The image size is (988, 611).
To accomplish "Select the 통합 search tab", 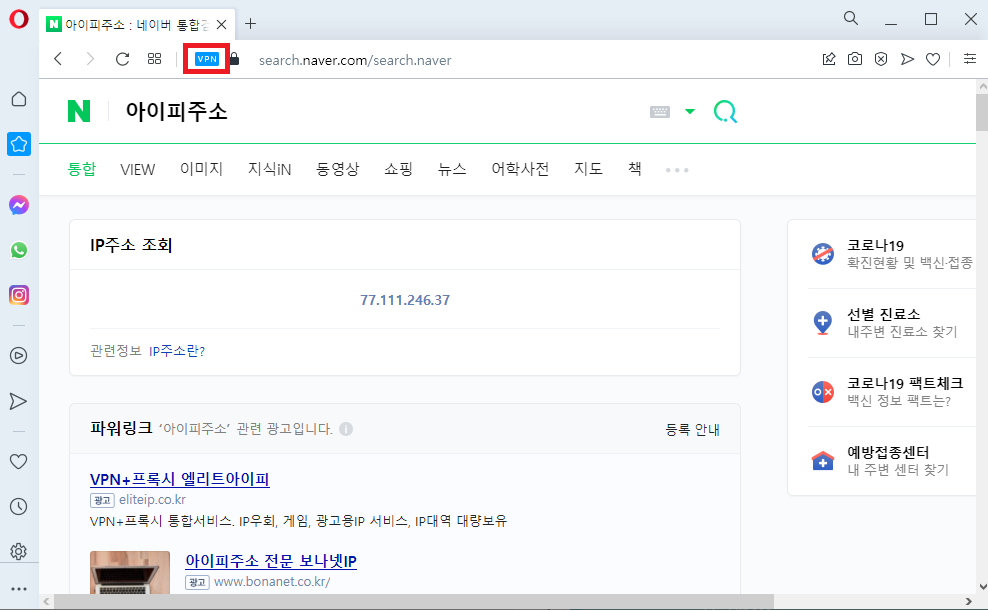I will pyautogui.click(x=82, y=169).
